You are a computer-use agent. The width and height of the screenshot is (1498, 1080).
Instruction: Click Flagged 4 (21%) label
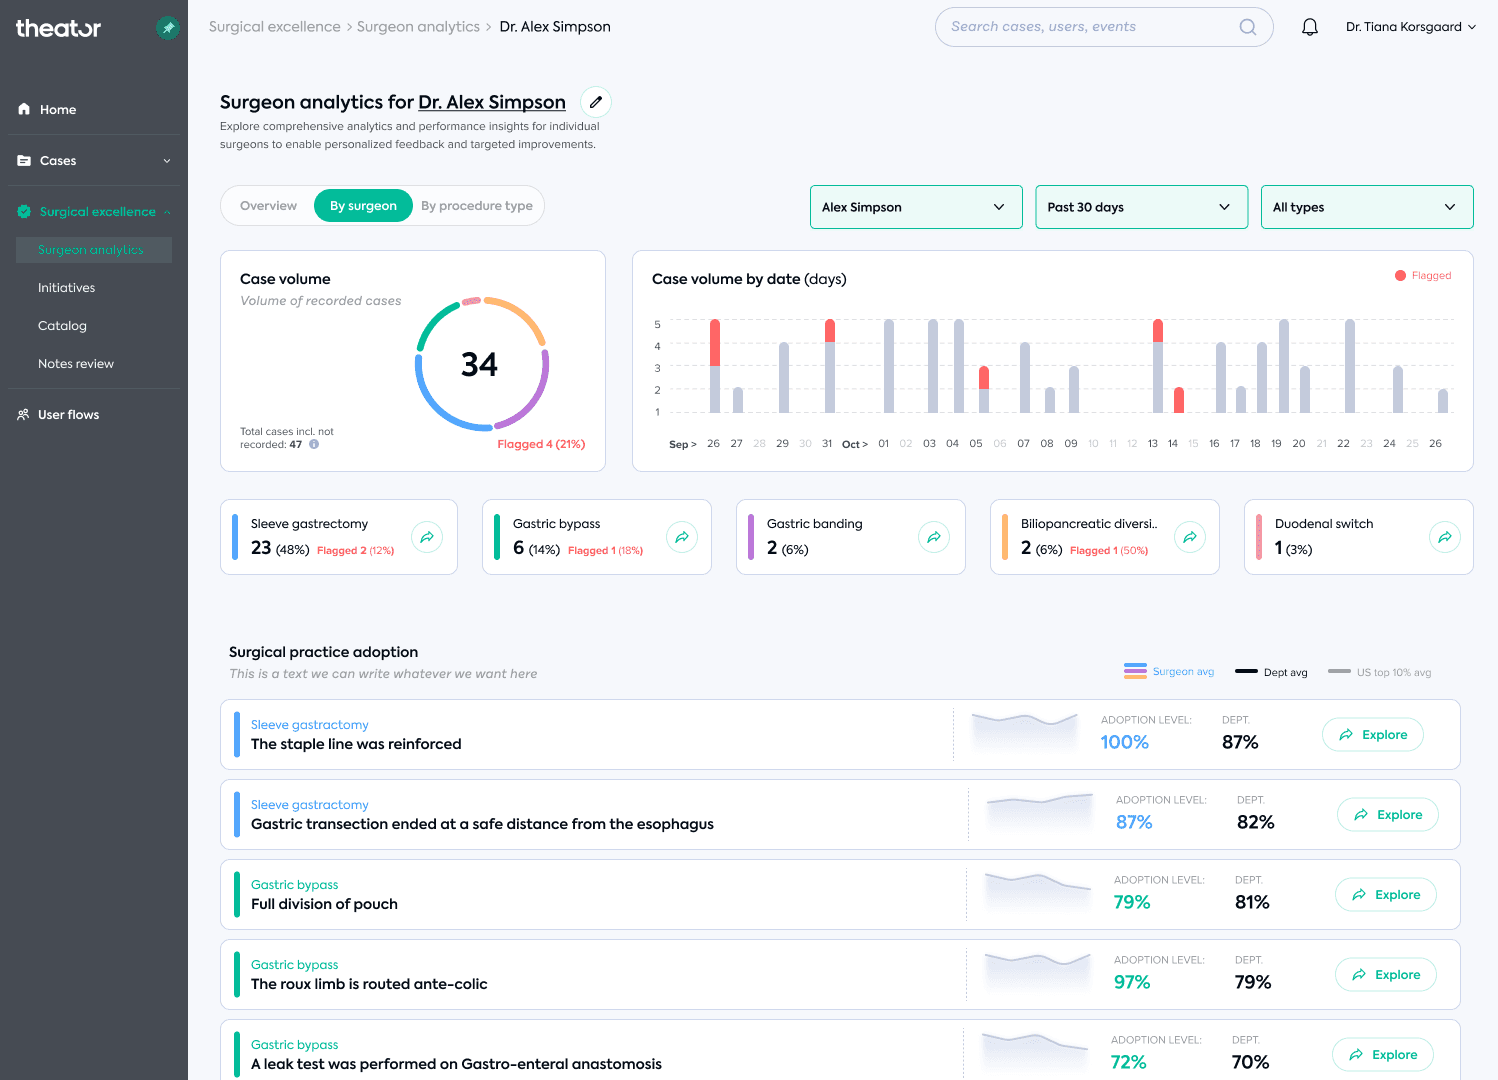click(x=541, y=444)
